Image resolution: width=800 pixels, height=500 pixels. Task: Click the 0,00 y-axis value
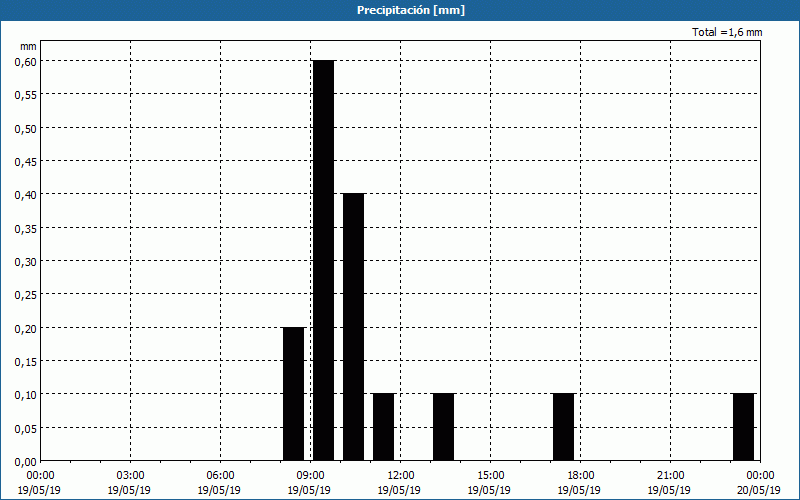[26, 462]
